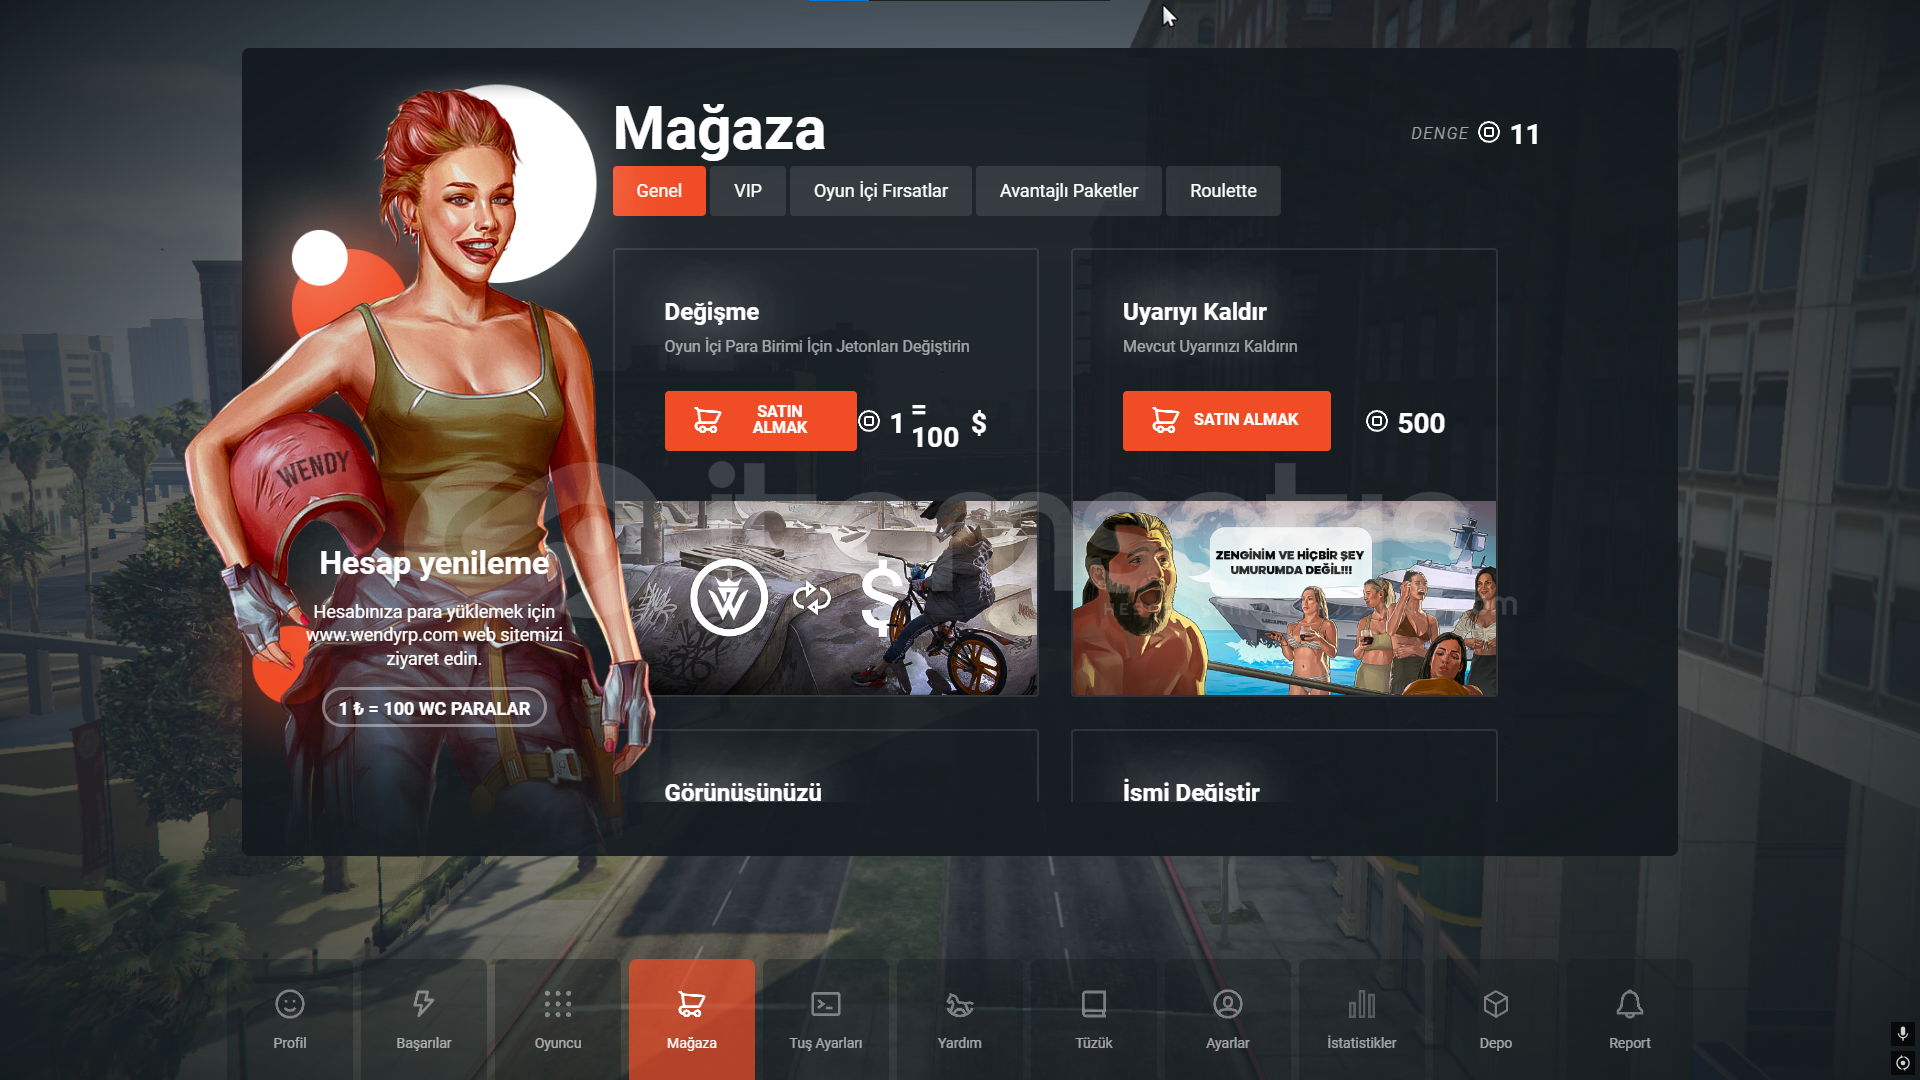Click the Hesap yenileme heading

click(x=434, y=563)
